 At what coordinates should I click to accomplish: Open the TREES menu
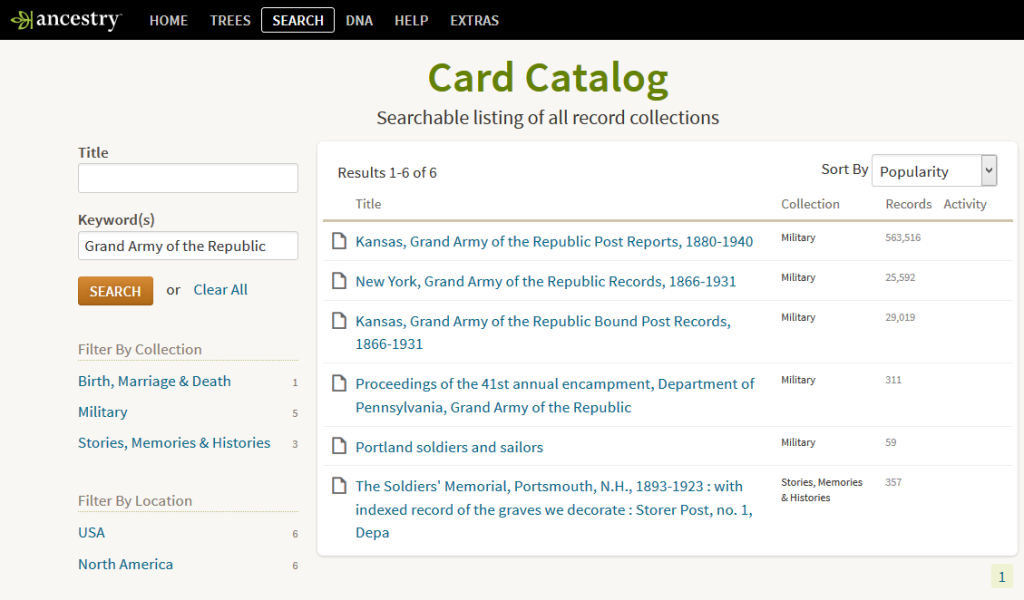coord(230,21)
